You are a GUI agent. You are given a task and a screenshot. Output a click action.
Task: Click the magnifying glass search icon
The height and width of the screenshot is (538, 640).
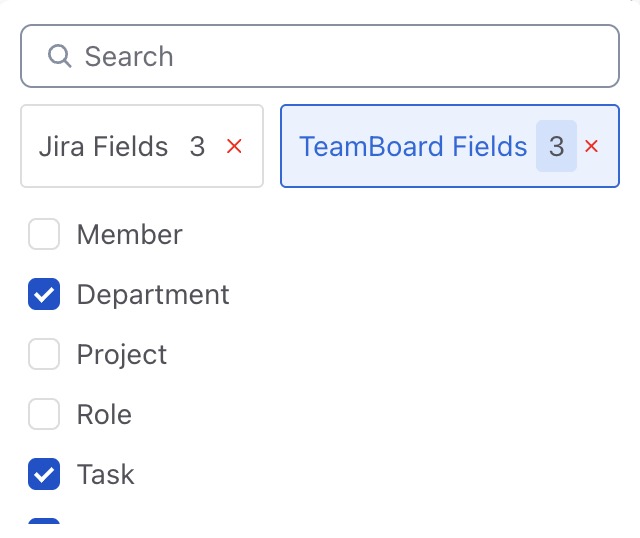click(60, 56)
